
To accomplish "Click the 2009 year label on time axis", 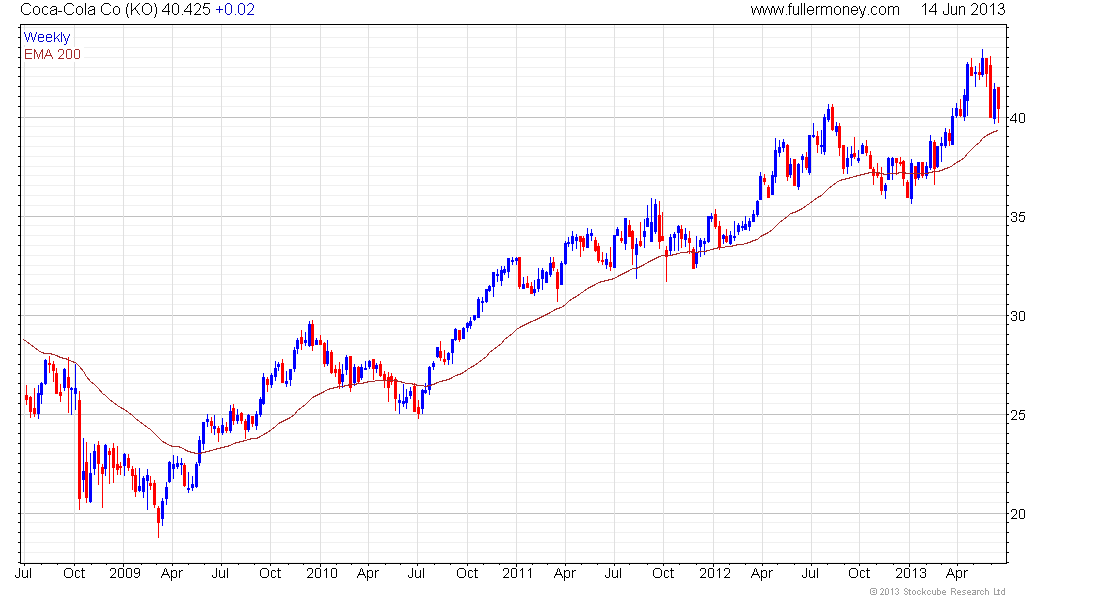I will [125, 573].
